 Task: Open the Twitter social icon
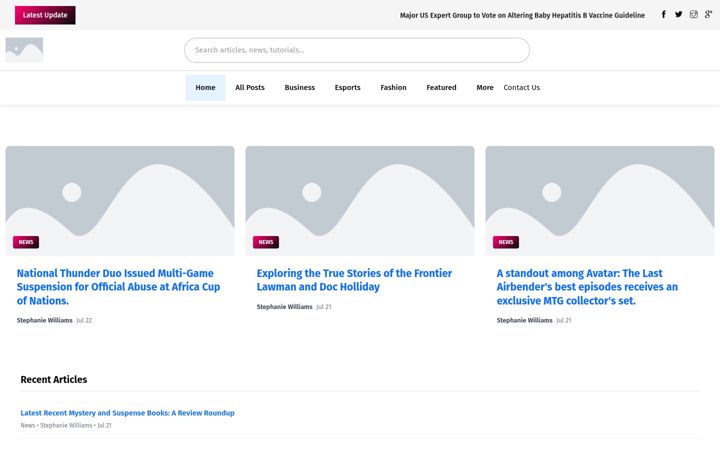pyautogui.click(x=679, y=15)
